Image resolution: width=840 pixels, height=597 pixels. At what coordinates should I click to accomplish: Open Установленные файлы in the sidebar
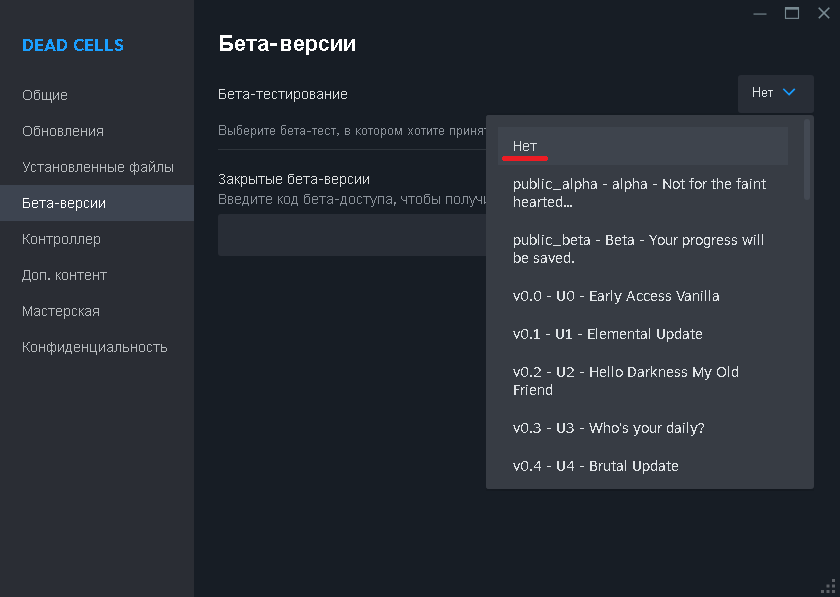[x=96, y=167]
